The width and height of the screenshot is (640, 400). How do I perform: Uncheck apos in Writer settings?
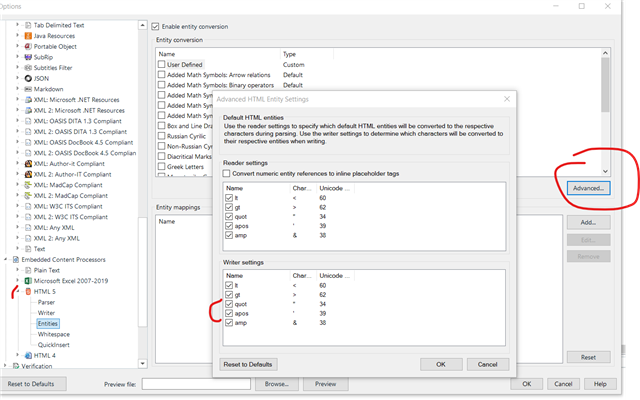click(229, 313)
